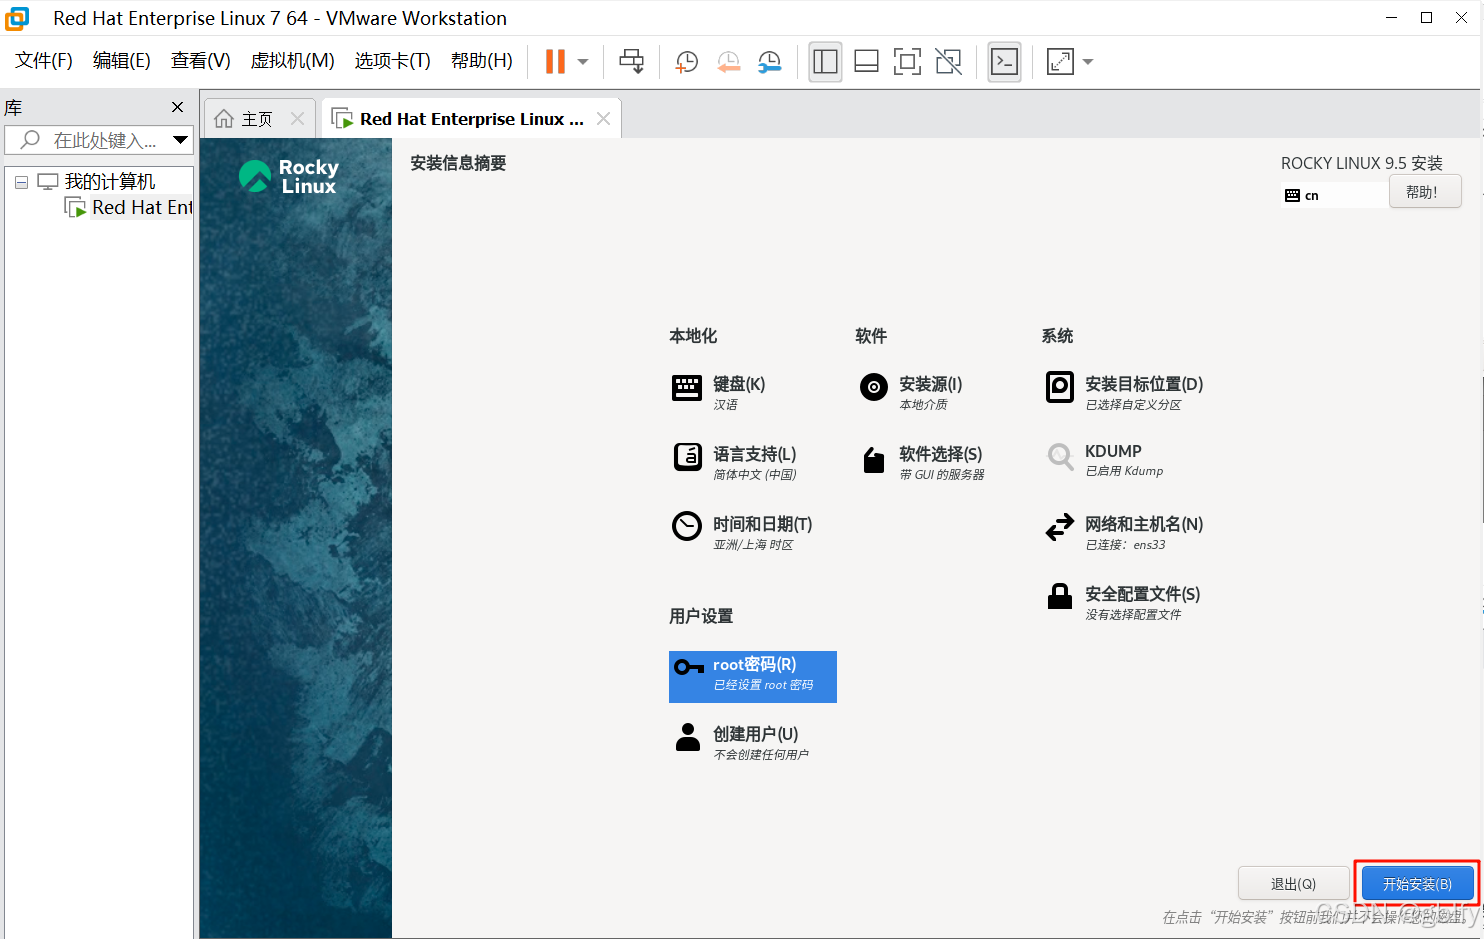1484x939 pixels.
Task: Minimize the VMware Workstation window
Action: click(x=1391, y=18)
